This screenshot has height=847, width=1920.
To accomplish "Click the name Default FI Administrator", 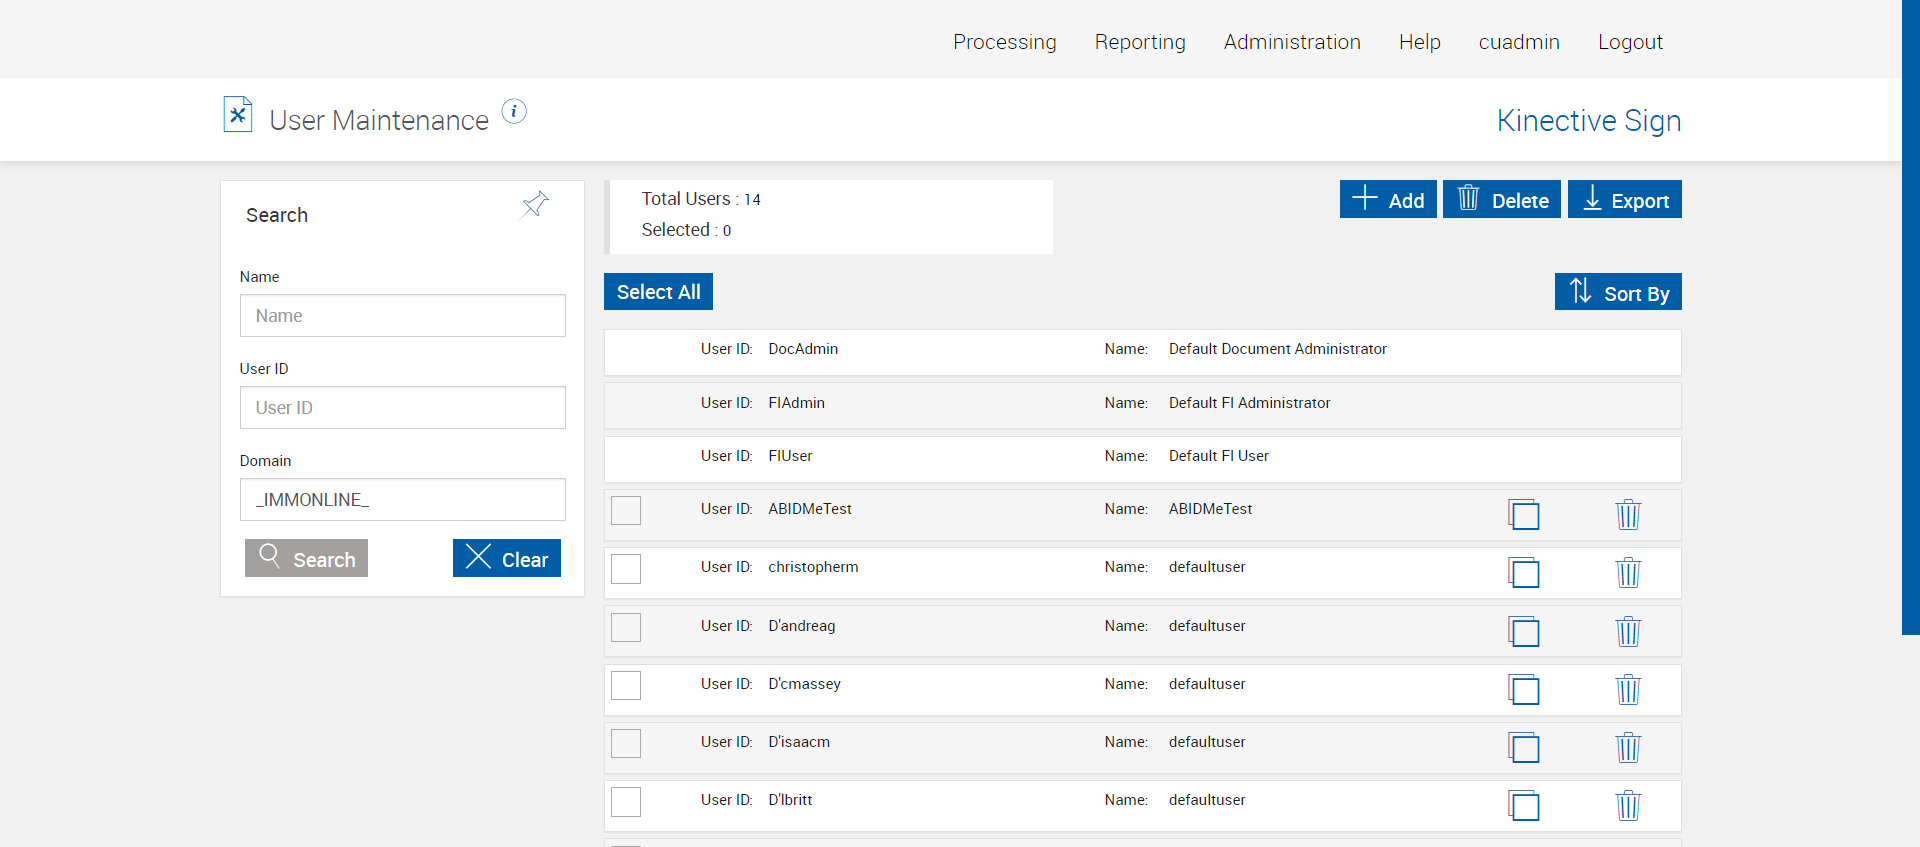I will coord(1250,403).
